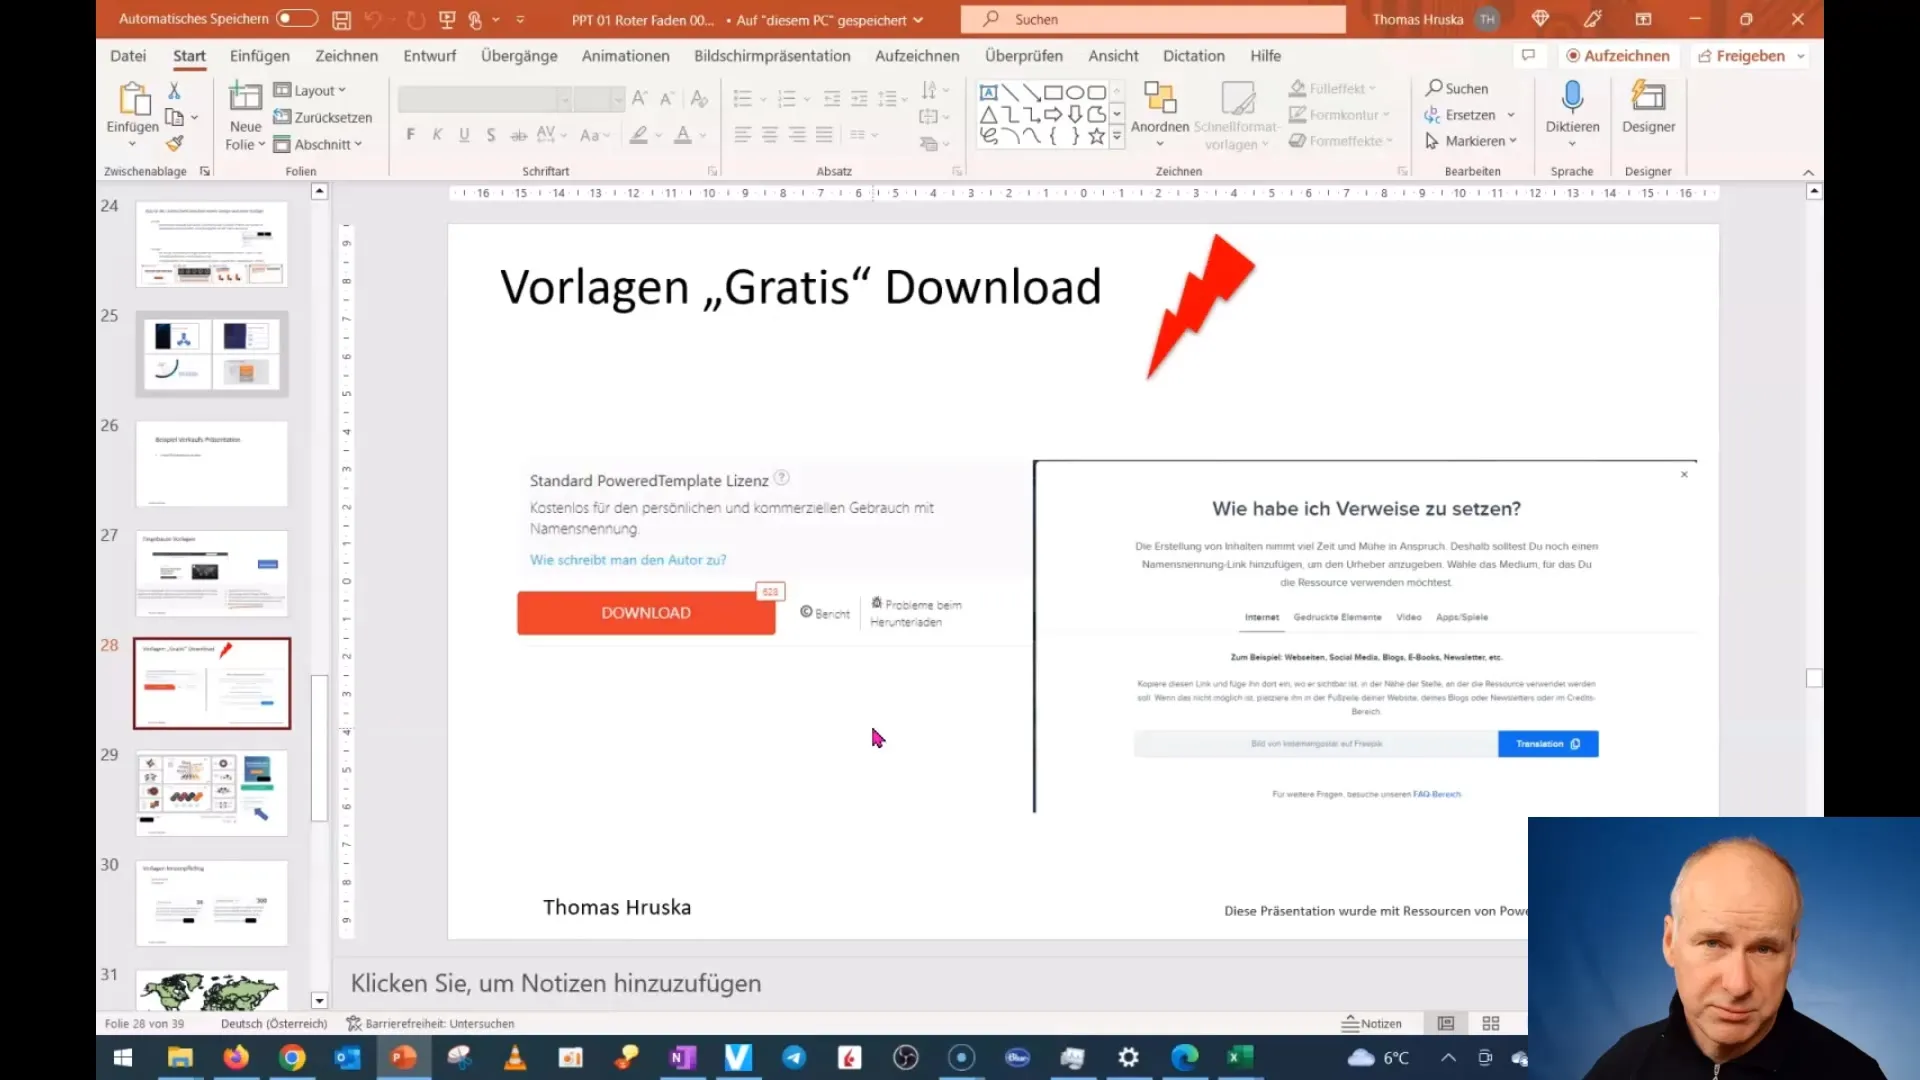
Task: Click the Aufzeichnen button
Action: (1618, 56)
